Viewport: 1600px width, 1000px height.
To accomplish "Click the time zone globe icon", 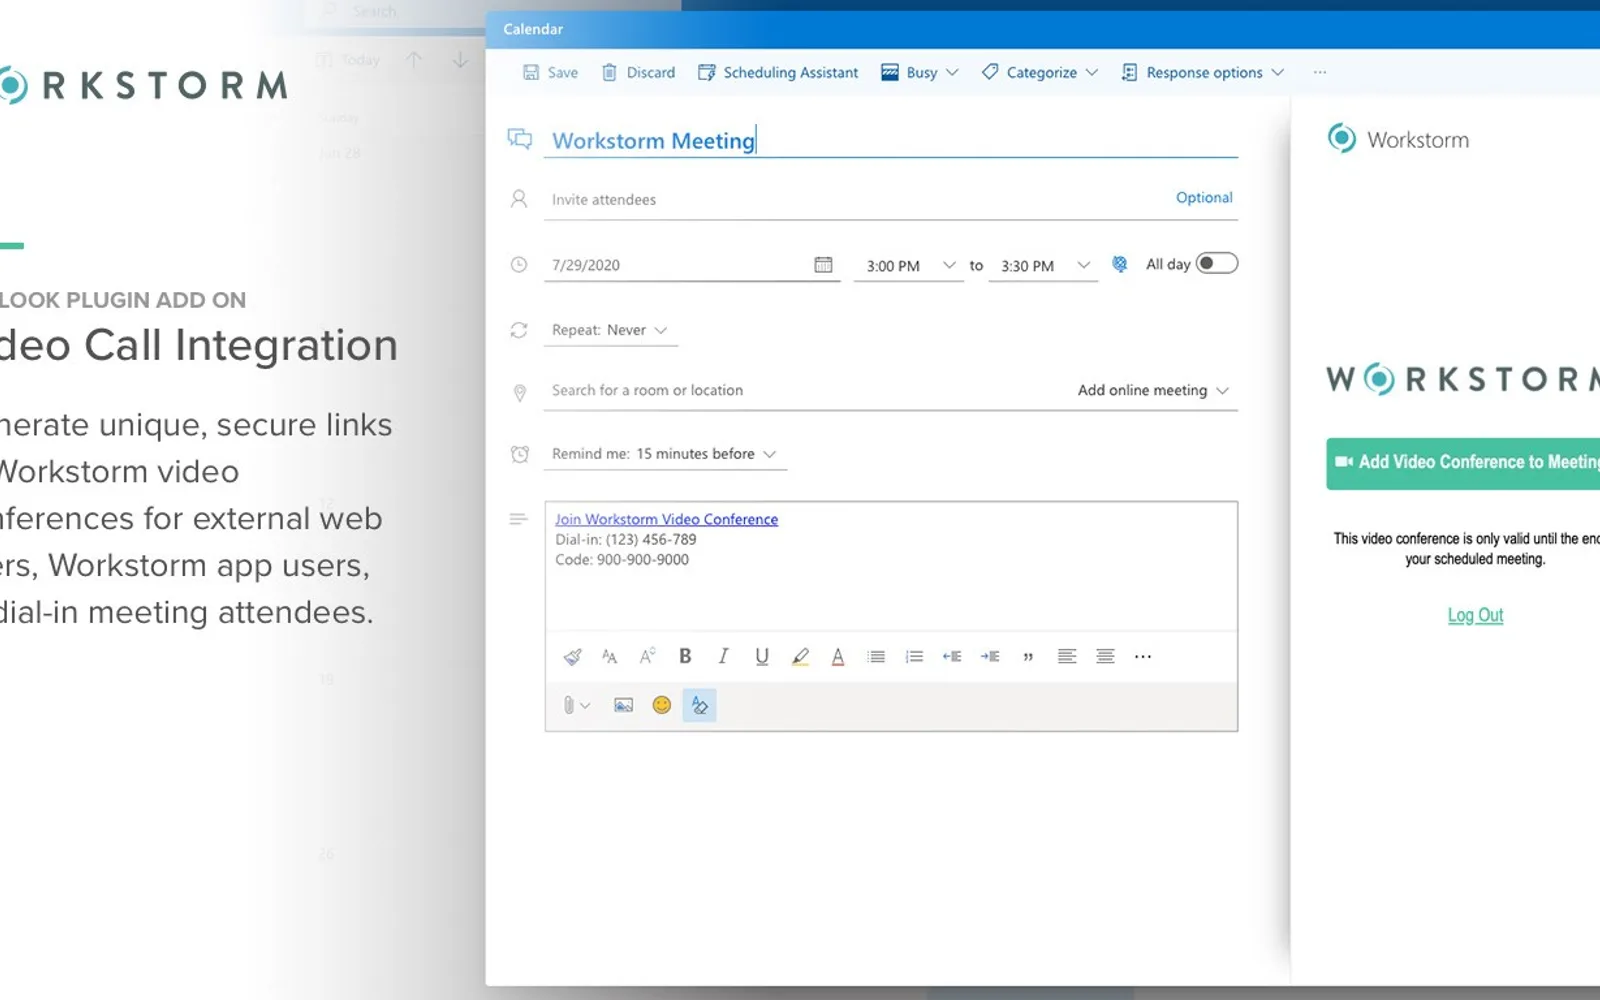I will pos(1120,264).
